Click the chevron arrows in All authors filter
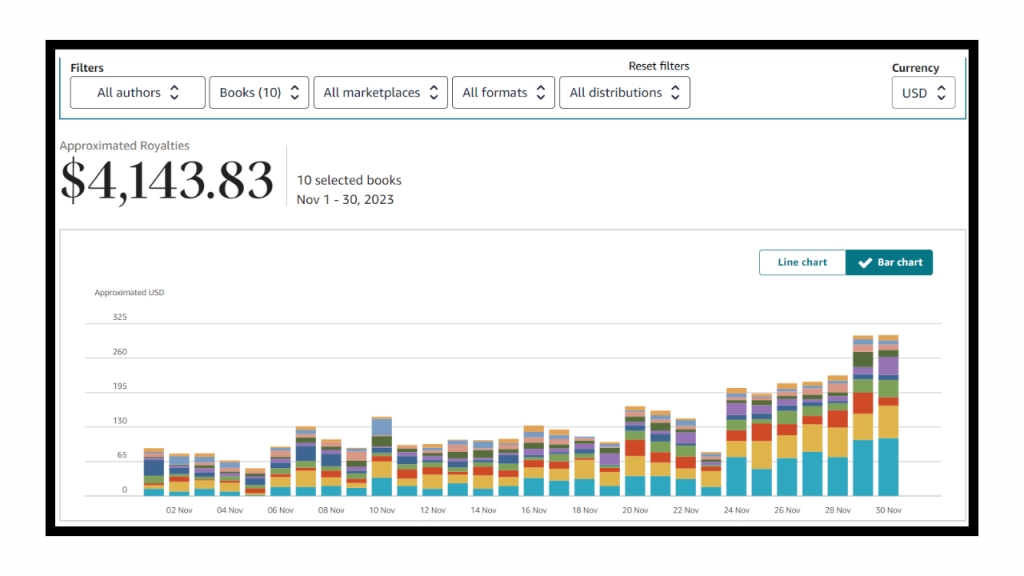 pyautogui.click(x=174, y=93)
